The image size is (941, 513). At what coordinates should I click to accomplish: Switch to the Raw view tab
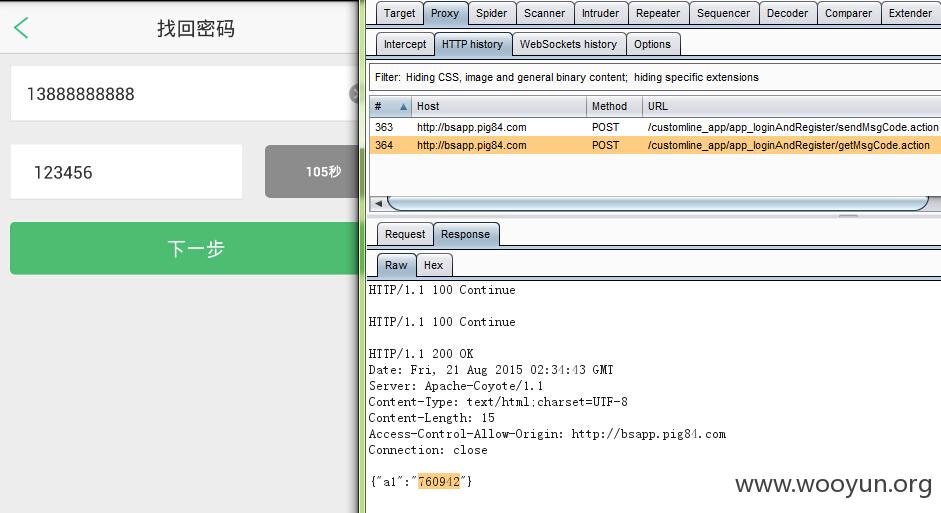[396, 265]
